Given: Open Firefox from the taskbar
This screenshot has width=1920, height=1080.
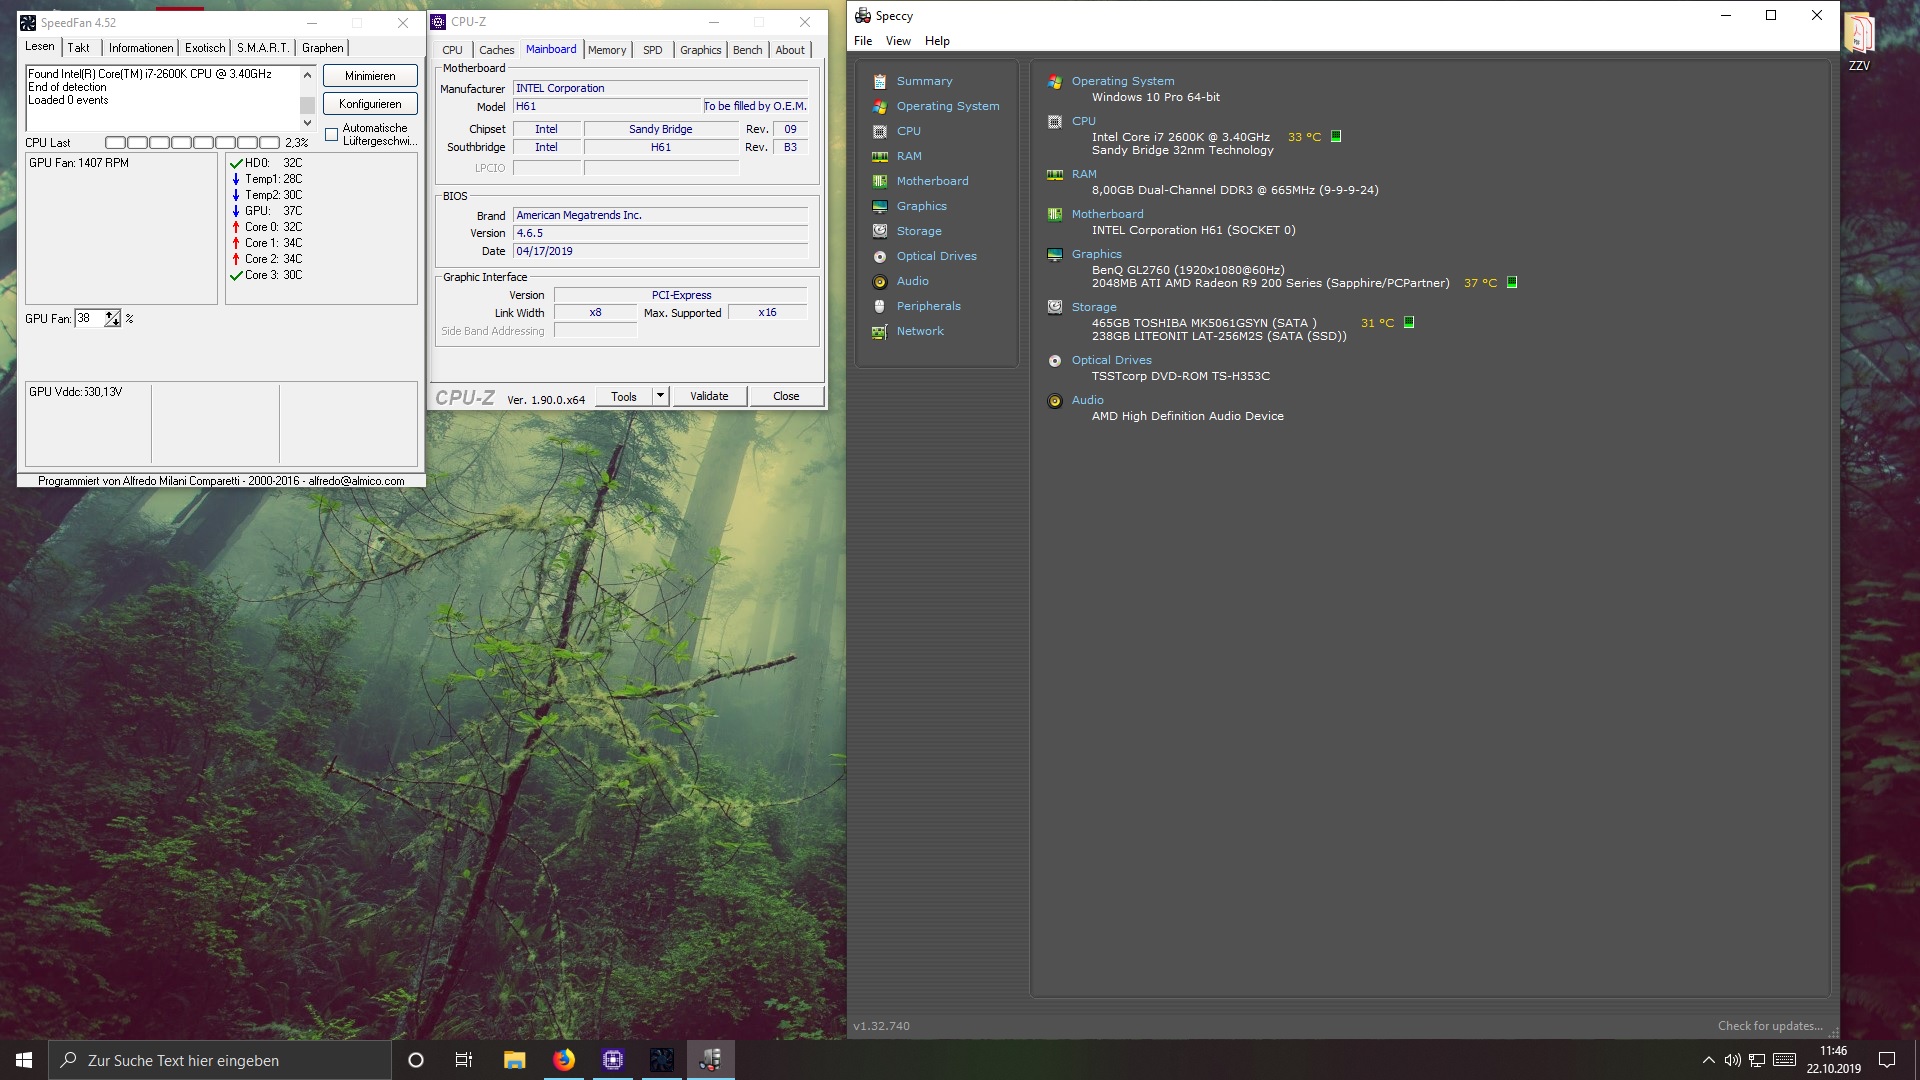Looking at the screenshot, I should [x=564, y=1060].
